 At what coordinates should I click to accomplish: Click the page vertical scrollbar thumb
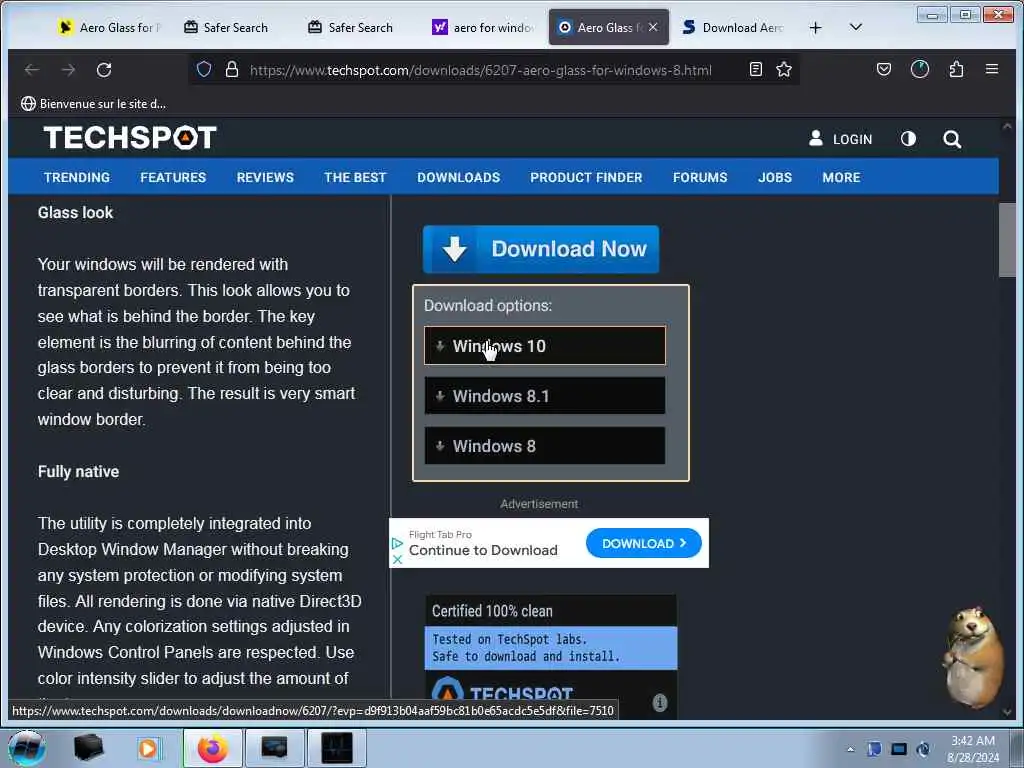coord(1006,240)
